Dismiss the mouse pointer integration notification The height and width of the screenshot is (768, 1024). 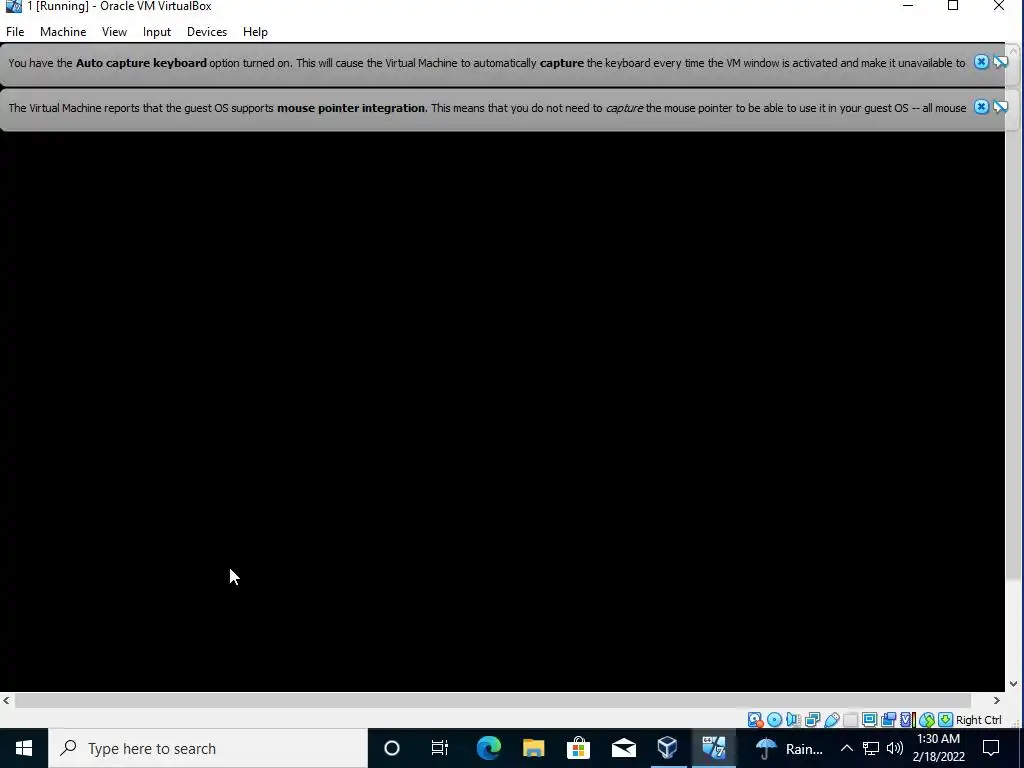click(x=981, y=107)
